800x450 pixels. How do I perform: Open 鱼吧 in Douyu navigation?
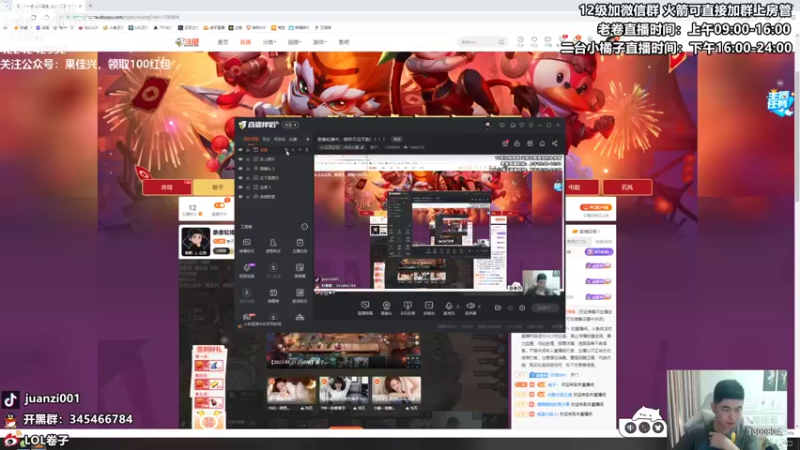pos(344,42)
